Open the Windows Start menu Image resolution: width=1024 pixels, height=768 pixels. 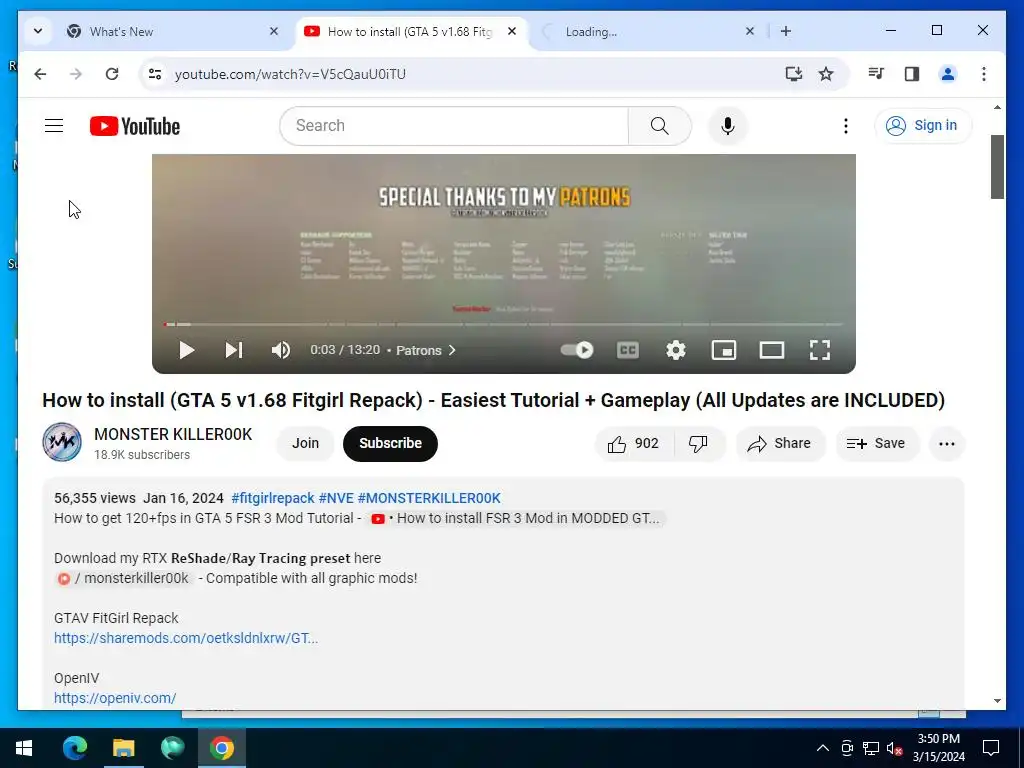point(24,748)
